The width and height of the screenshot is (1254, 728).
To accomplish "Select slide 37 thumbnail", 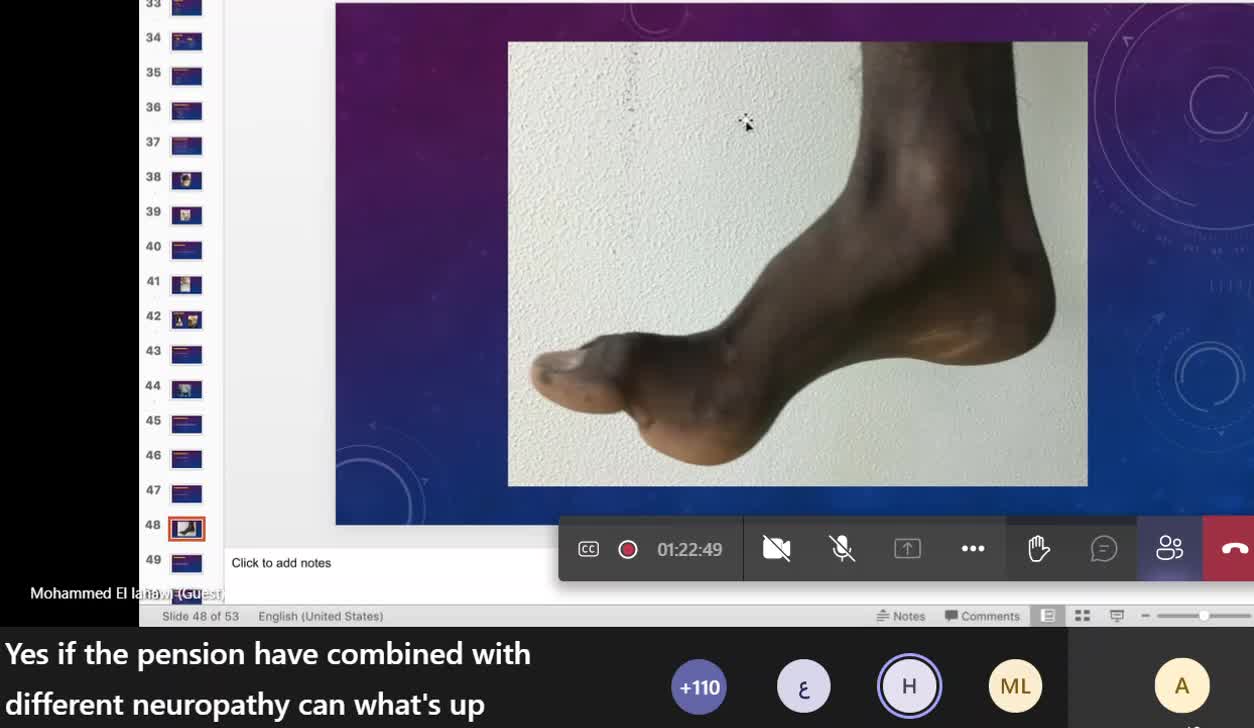I will click(x=187, y=146).
